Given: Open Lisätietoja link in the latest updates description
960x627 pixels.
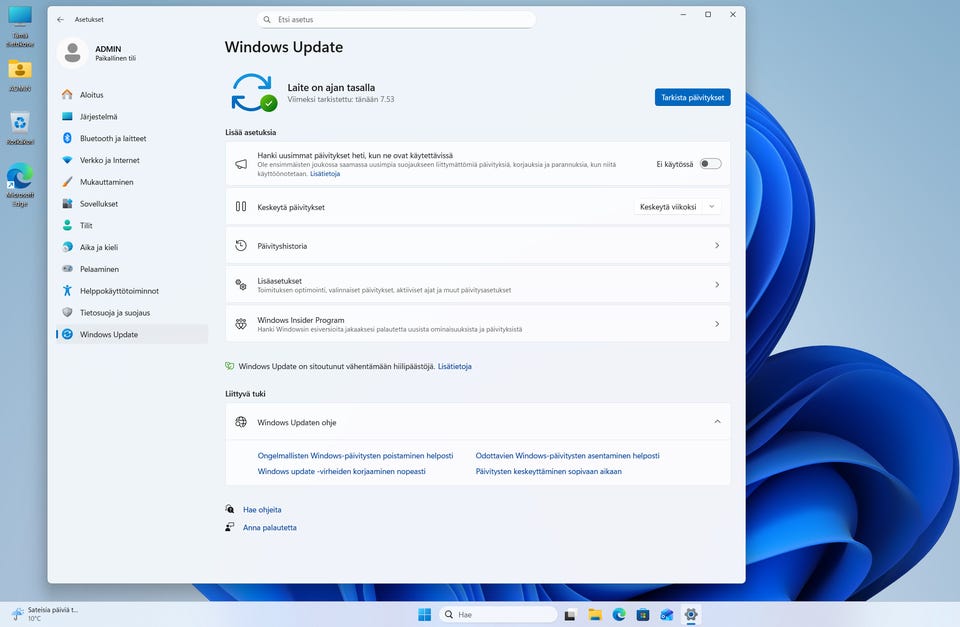Looking at the screenshot, I should coord(324,174).
